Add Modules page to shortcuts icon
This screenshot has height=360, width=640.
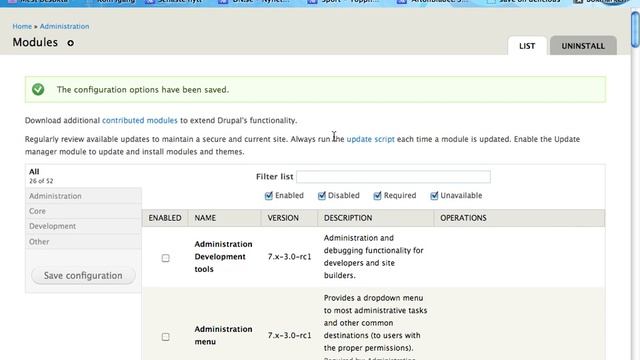[x=71, y=43]
